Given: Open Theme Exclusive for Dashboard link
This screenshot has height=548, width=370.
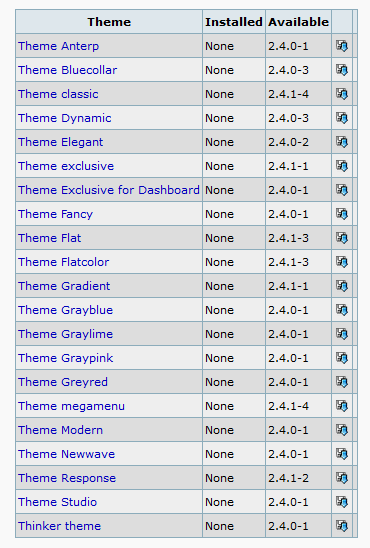Looking at the screenshot, I should [x=109, y=190].
